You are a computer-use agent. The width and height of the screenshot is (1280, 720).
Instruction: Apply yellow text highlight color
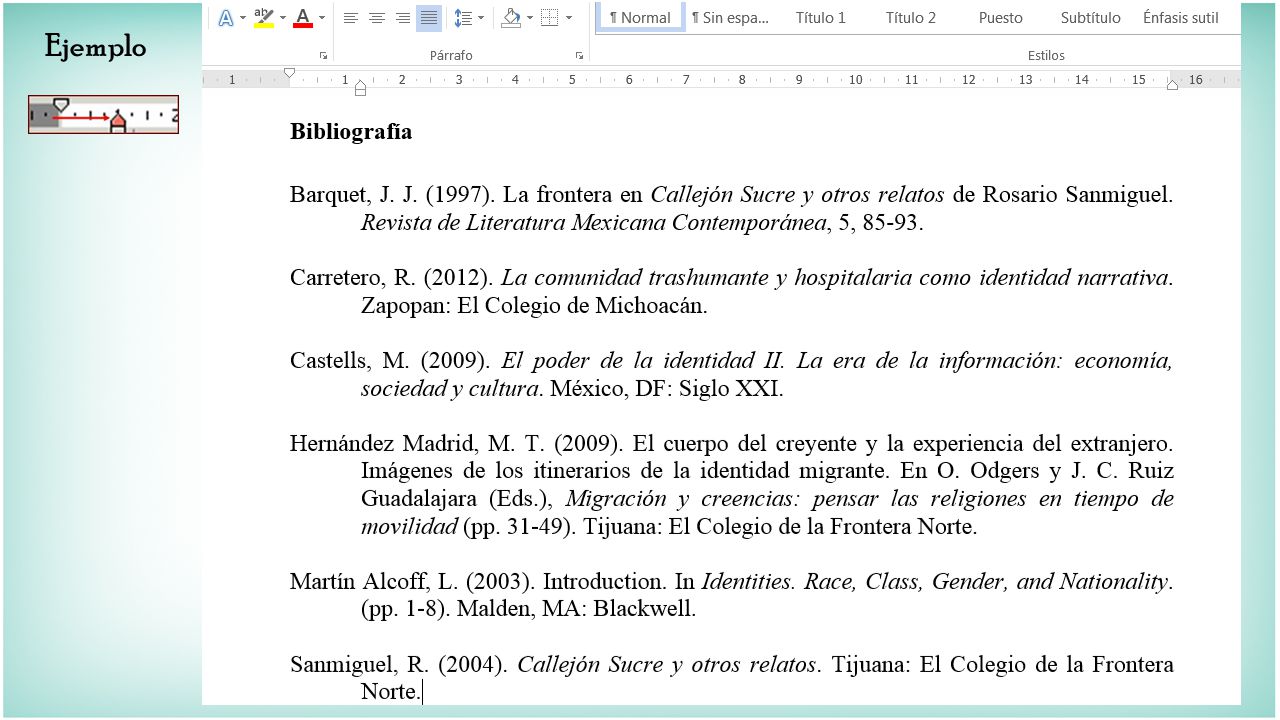click(x=264, y=17)
